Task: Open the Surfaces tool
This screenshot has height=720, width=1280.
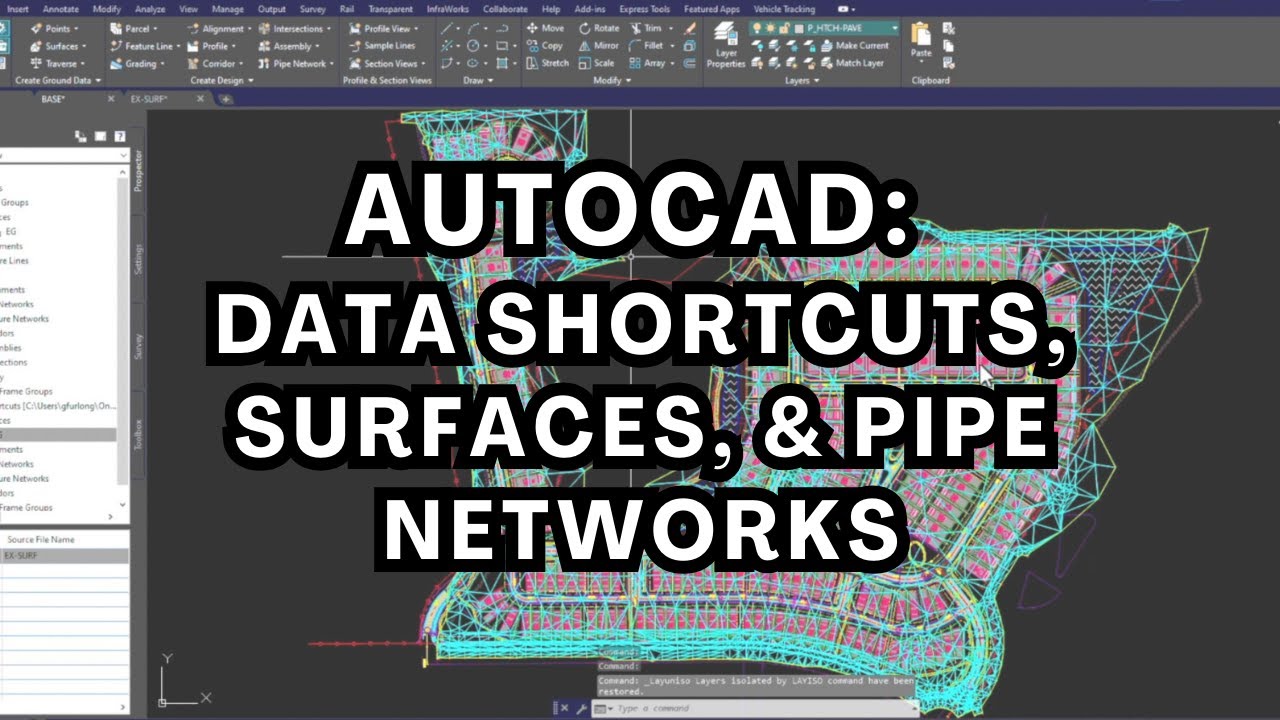Action: (x=58, y=45)
